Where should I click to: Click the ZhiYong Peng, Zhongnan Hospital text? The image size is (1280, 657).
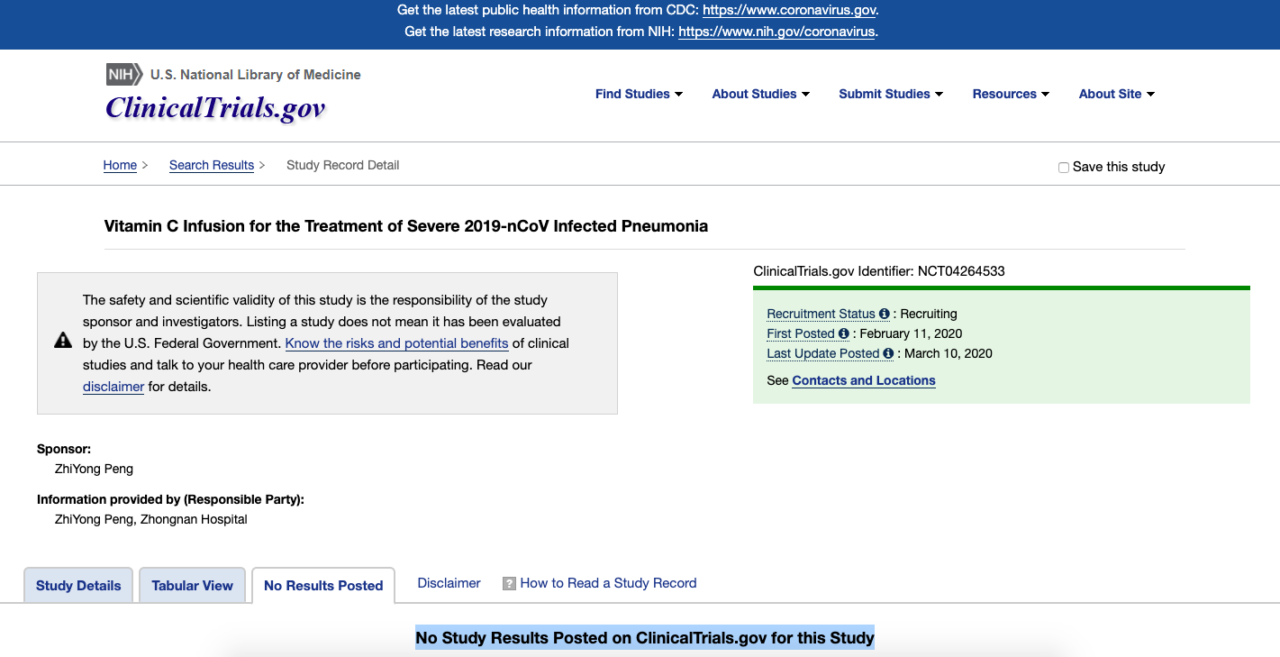(151, 520)
